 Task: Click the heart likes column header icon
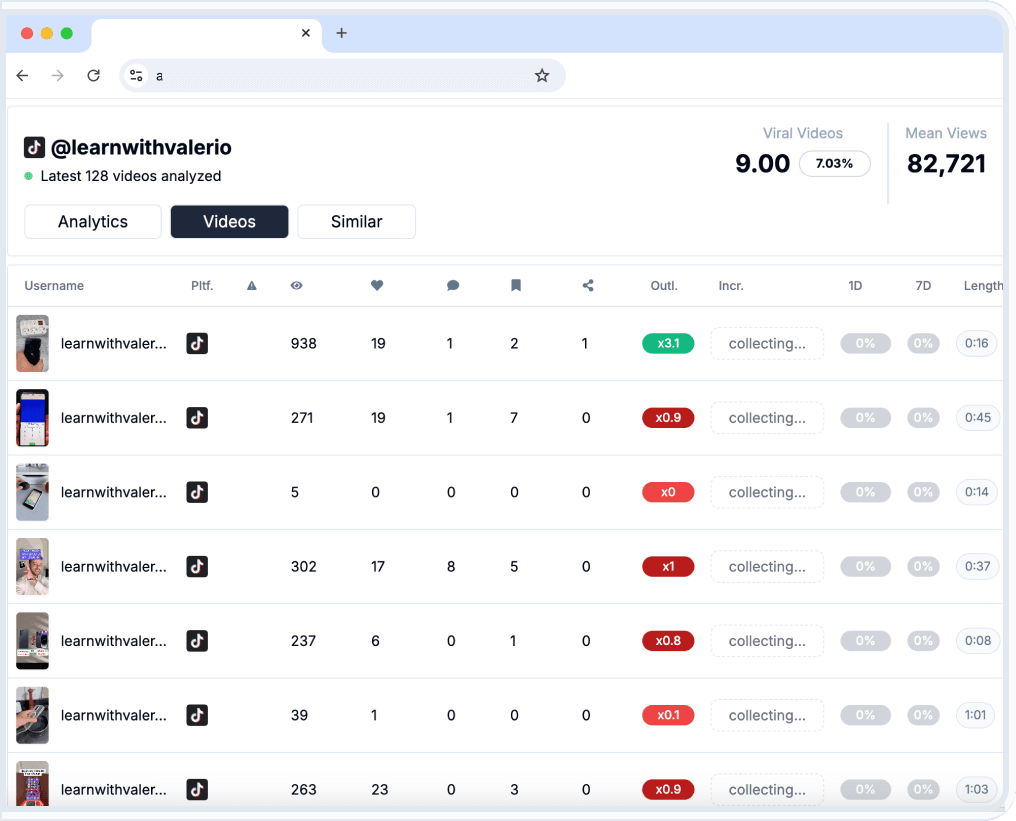tap(377, 285)
